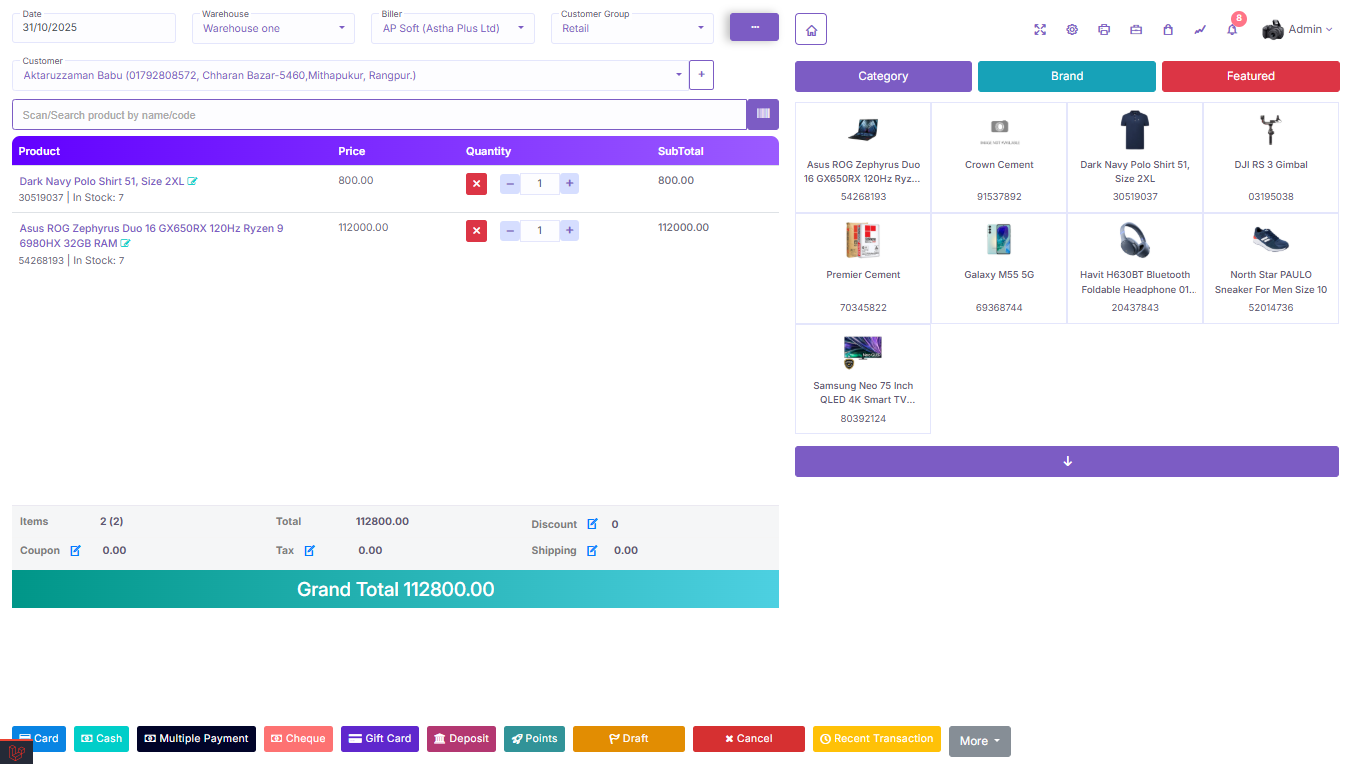Decrease Dark Navy Polo Shirt quantity

click(510, 184)
